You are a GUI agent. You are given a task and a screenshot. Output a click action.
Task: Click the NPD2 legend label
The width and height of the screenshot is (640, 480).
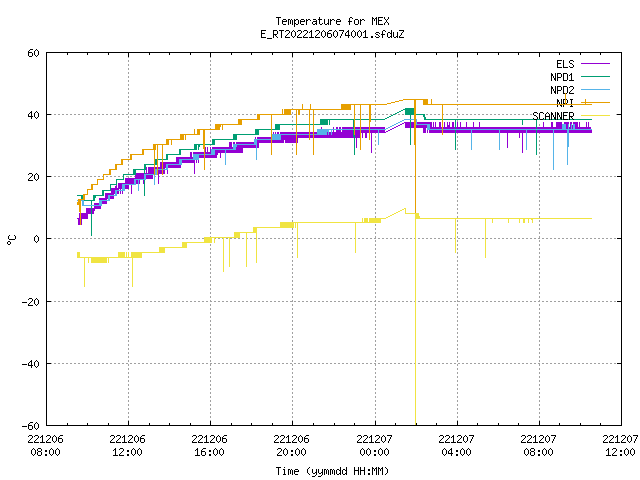[x=562, y=90]
